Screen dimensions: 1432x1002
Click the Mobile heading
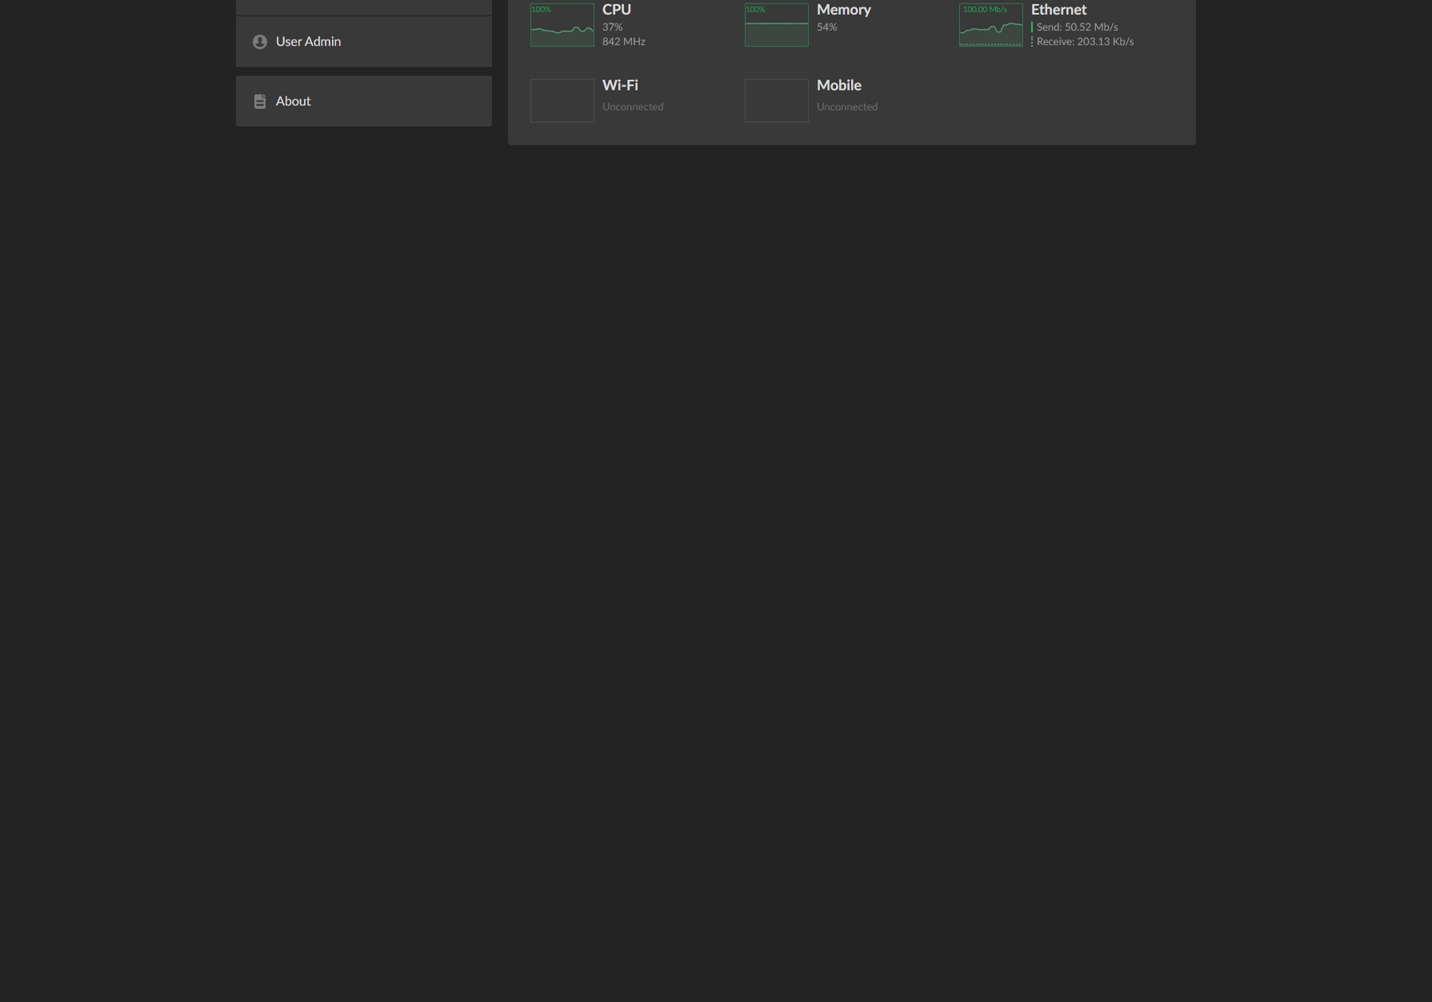[x=838, y=86]
